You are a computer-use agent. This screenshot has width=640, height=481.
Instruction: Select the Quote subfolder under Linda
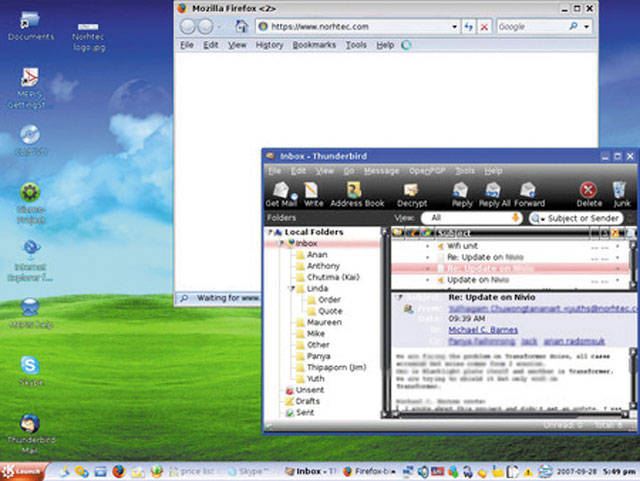pos(330,311)
